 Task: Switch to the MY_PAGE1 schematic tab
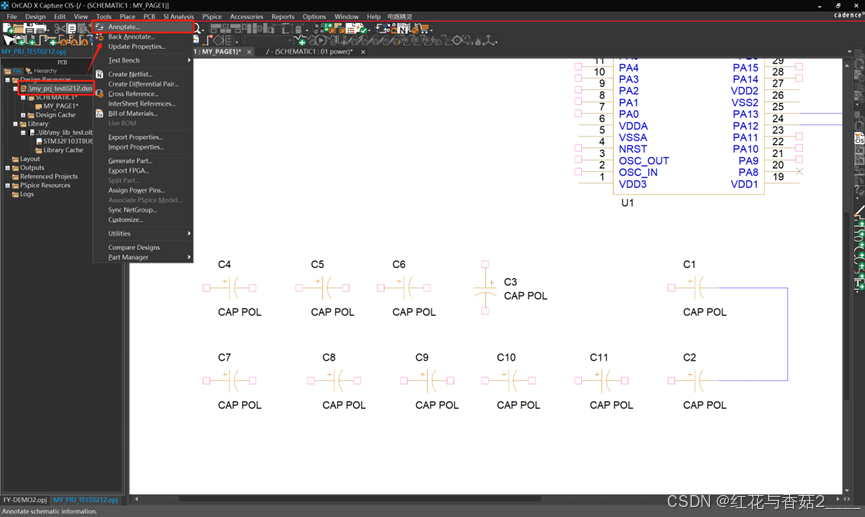pos(218,52)
